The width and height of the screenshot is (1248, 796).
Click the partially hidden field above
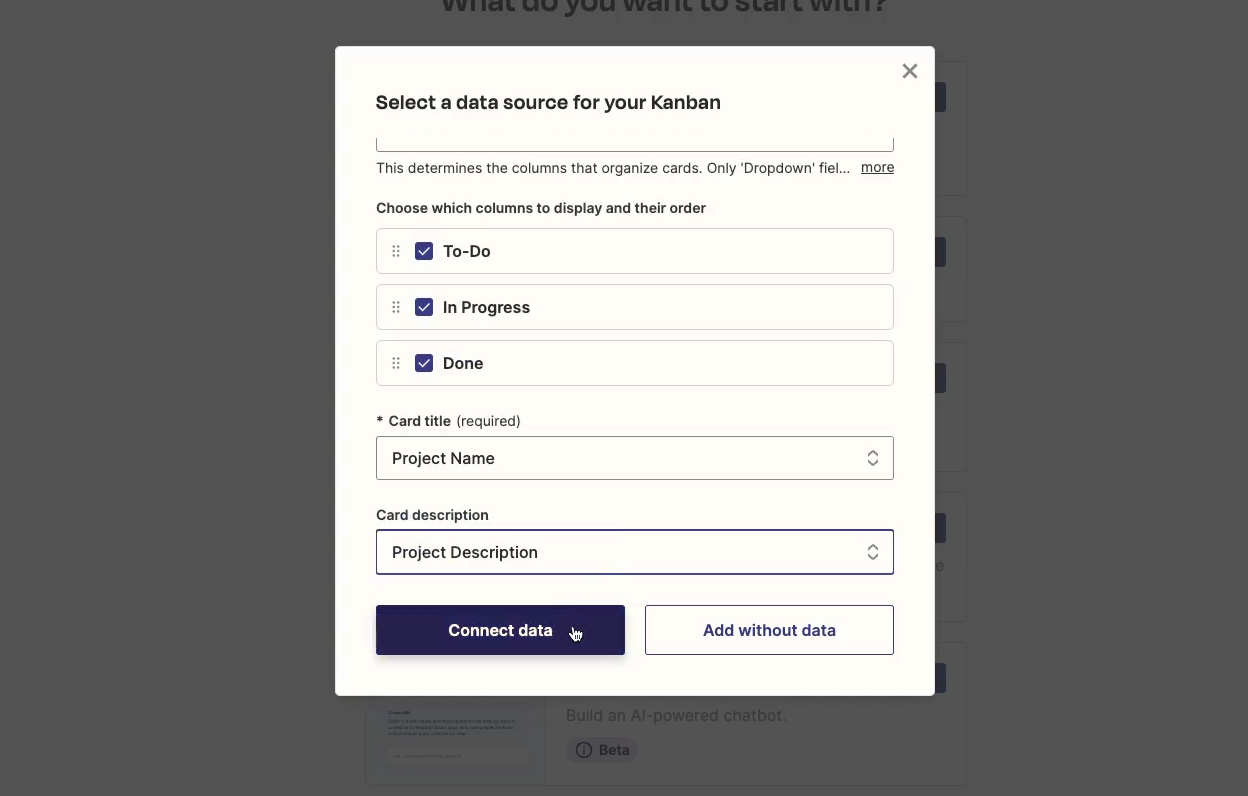(x=635, y=144)
